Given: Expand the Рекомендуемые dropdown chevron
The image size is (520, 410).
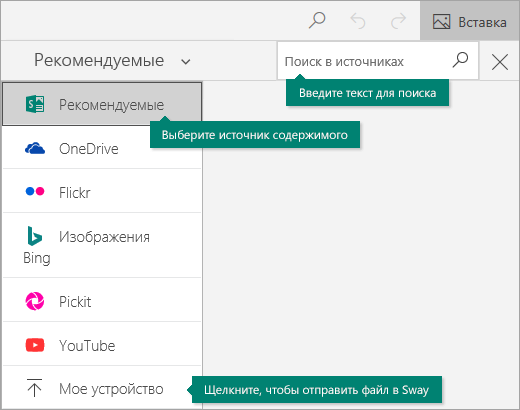Looking at the screenshot, I should click(x=186, y=62).
